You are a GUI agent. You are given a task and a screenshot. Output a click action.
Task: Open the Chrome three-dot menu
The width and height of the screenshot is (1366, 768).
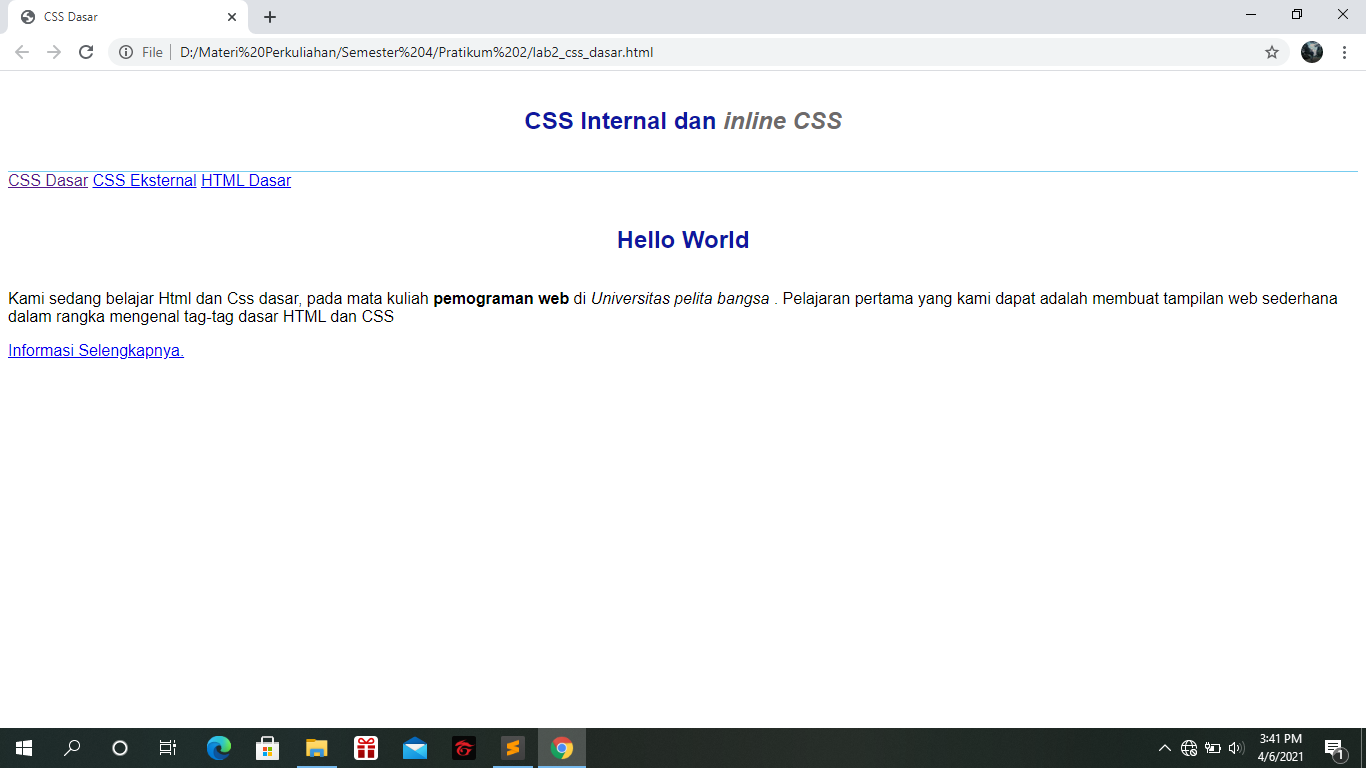[1344, 52]
